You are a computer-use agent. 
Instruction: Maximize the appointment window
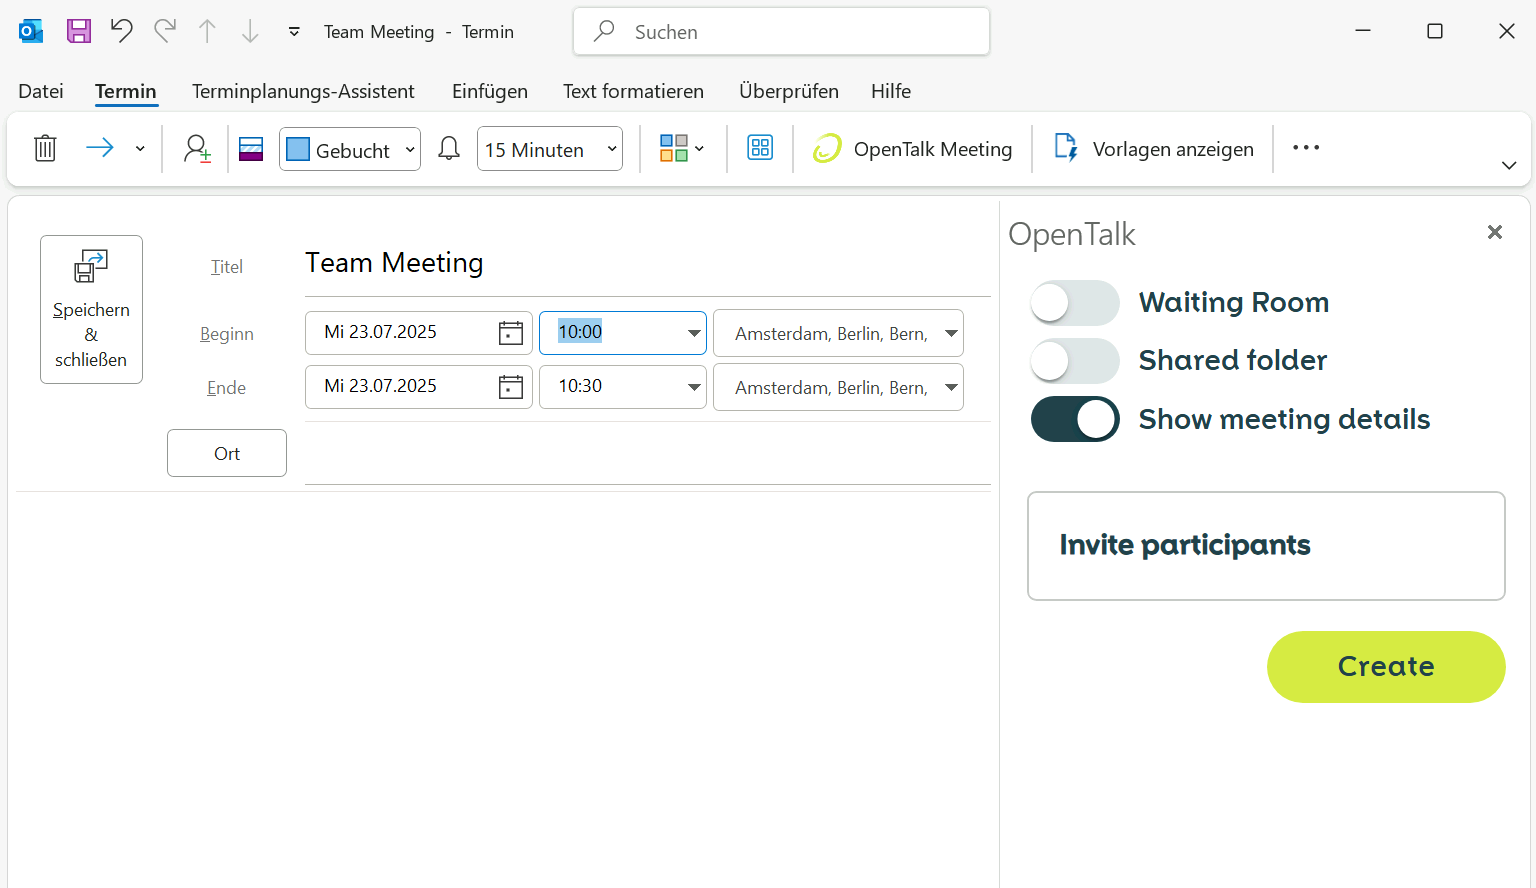point(1435,31)
